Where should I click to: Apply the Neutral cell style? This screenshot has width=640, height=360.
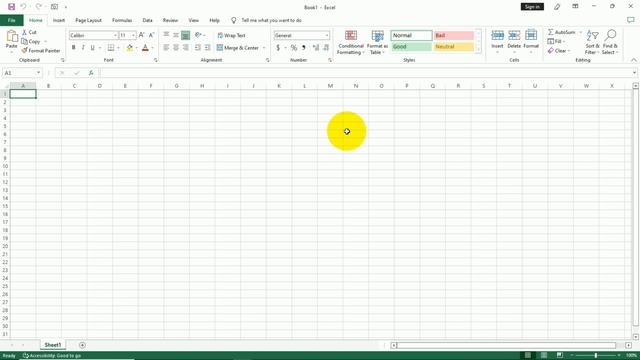[454, 47]
